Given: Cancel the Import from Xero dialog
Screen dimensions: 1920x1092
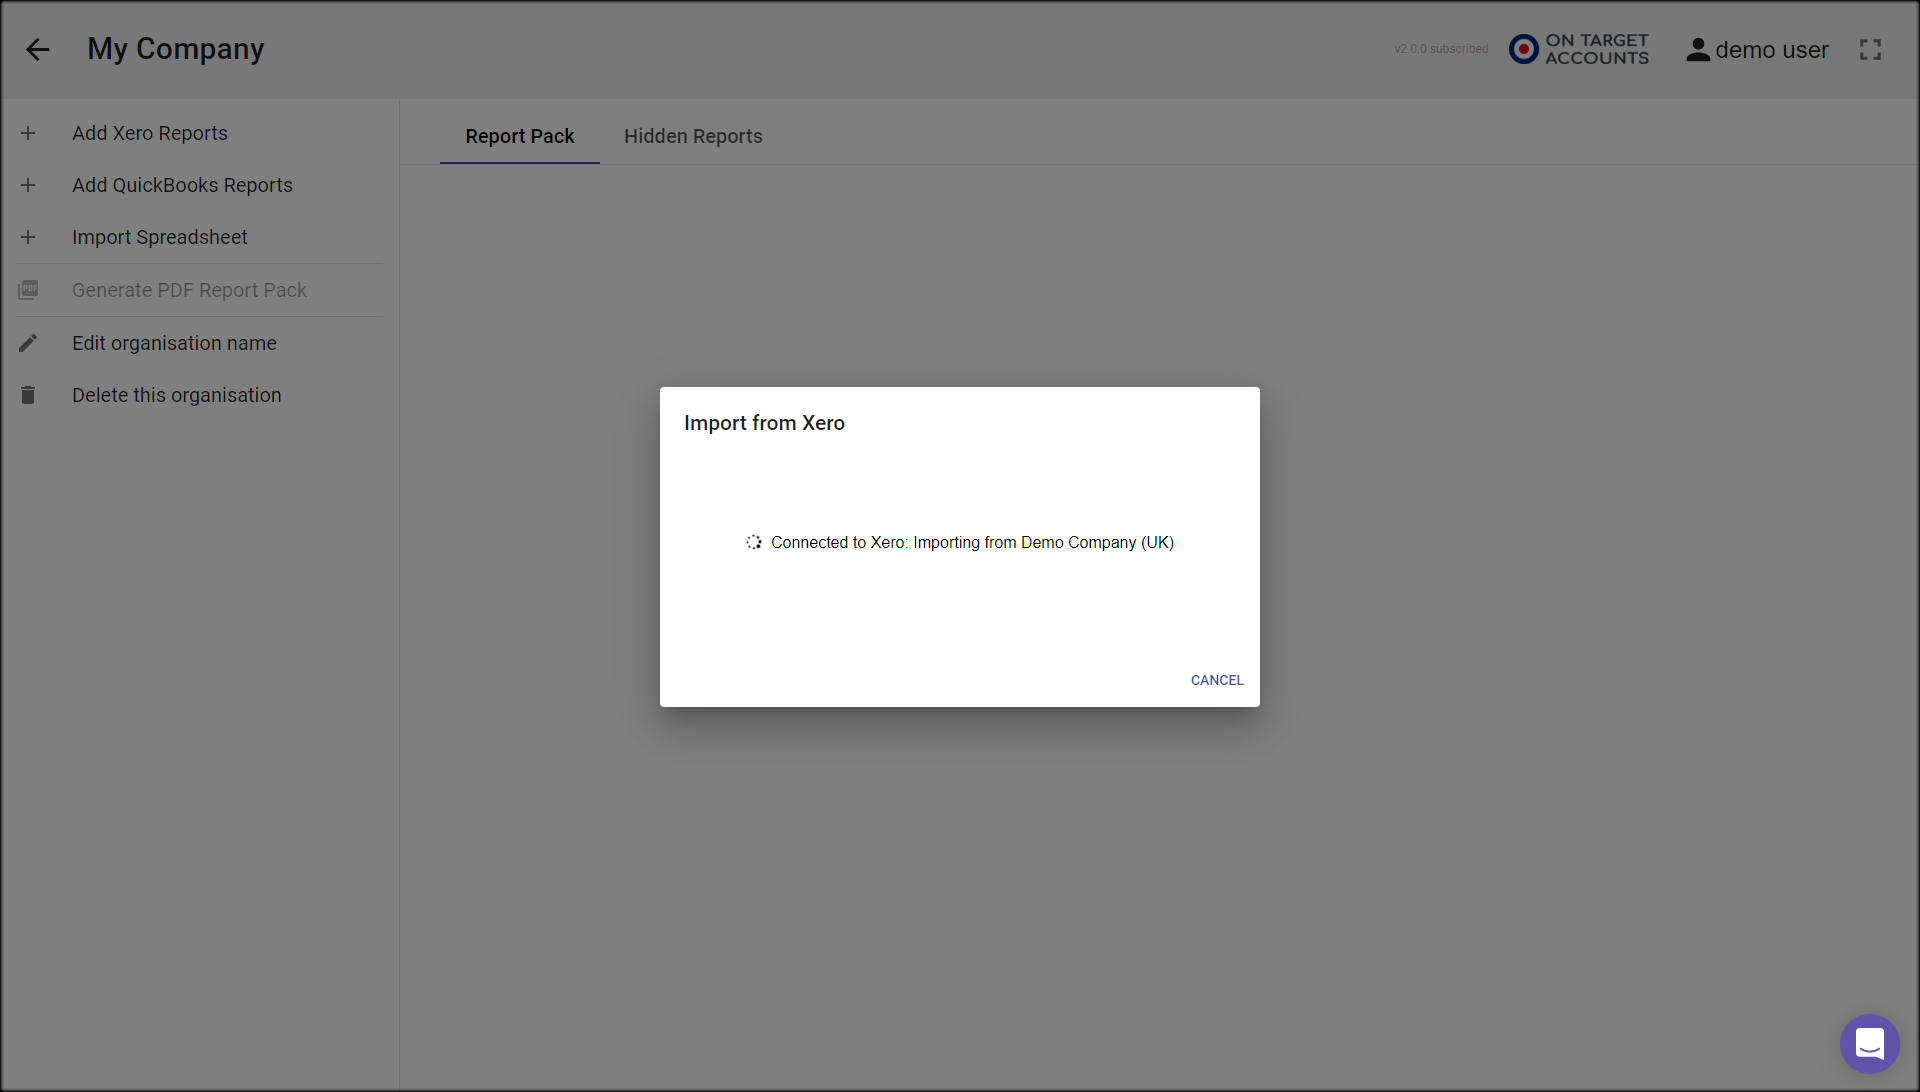Looking at the screenshot, I should (x=1217, y=680).
